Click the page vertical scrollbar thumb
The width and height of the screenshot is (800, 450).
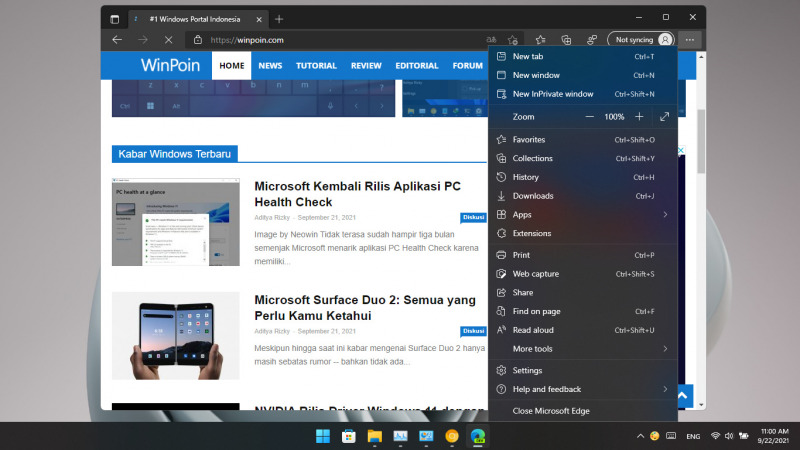pyautogui.click(x=701, y=141)
